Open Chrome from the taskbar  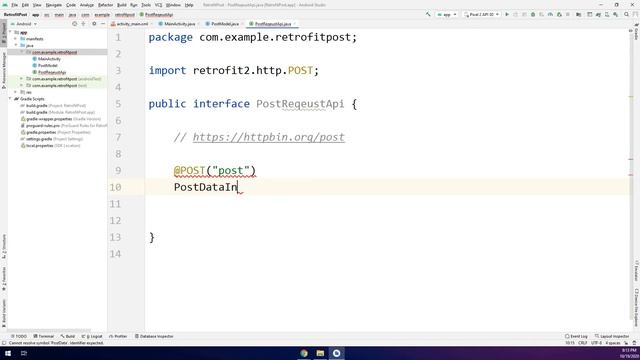(304, 353)
